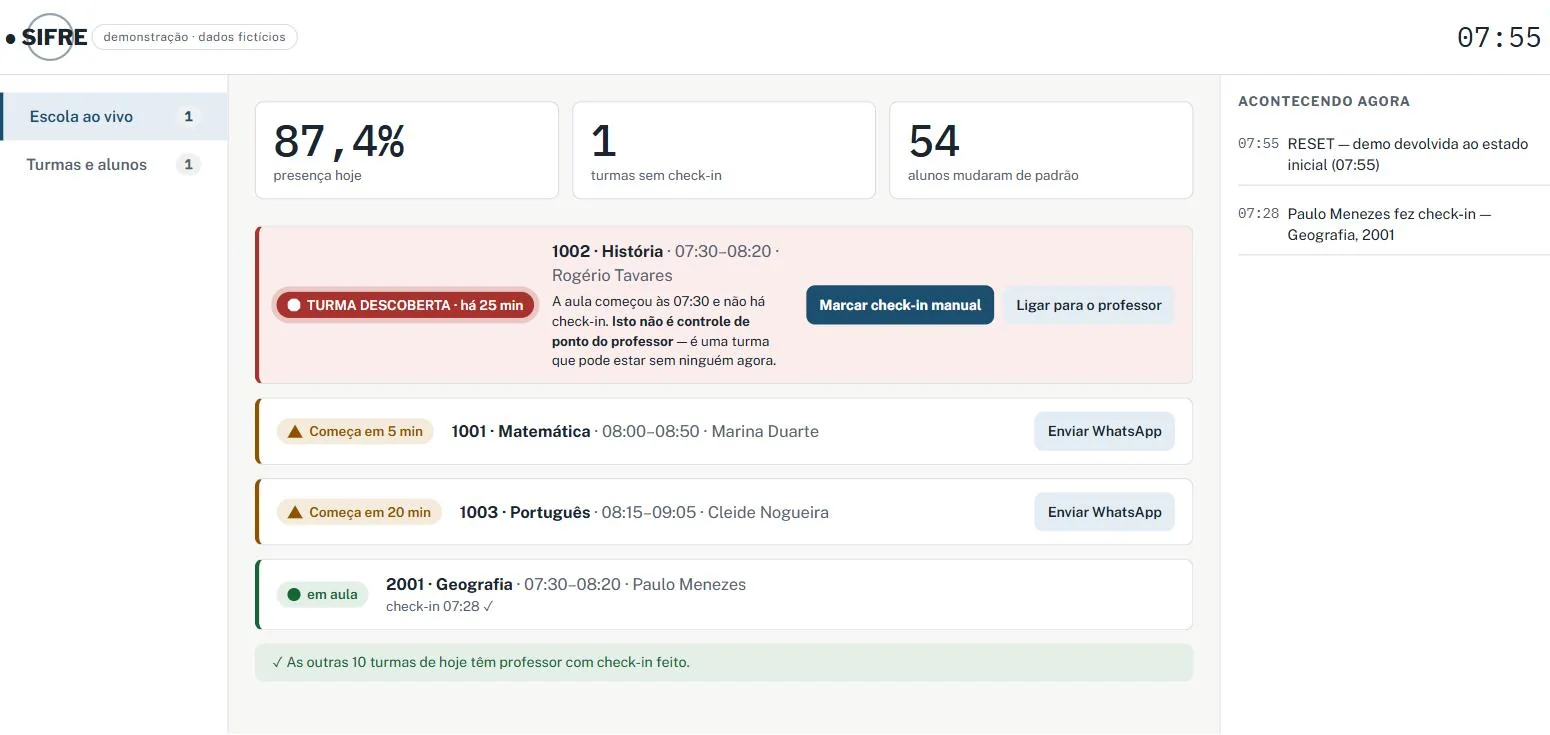Viewport: 1550px width, 735px height.
Task: Click the Começa em 20 min warning badge
Action: click(359, 512)
